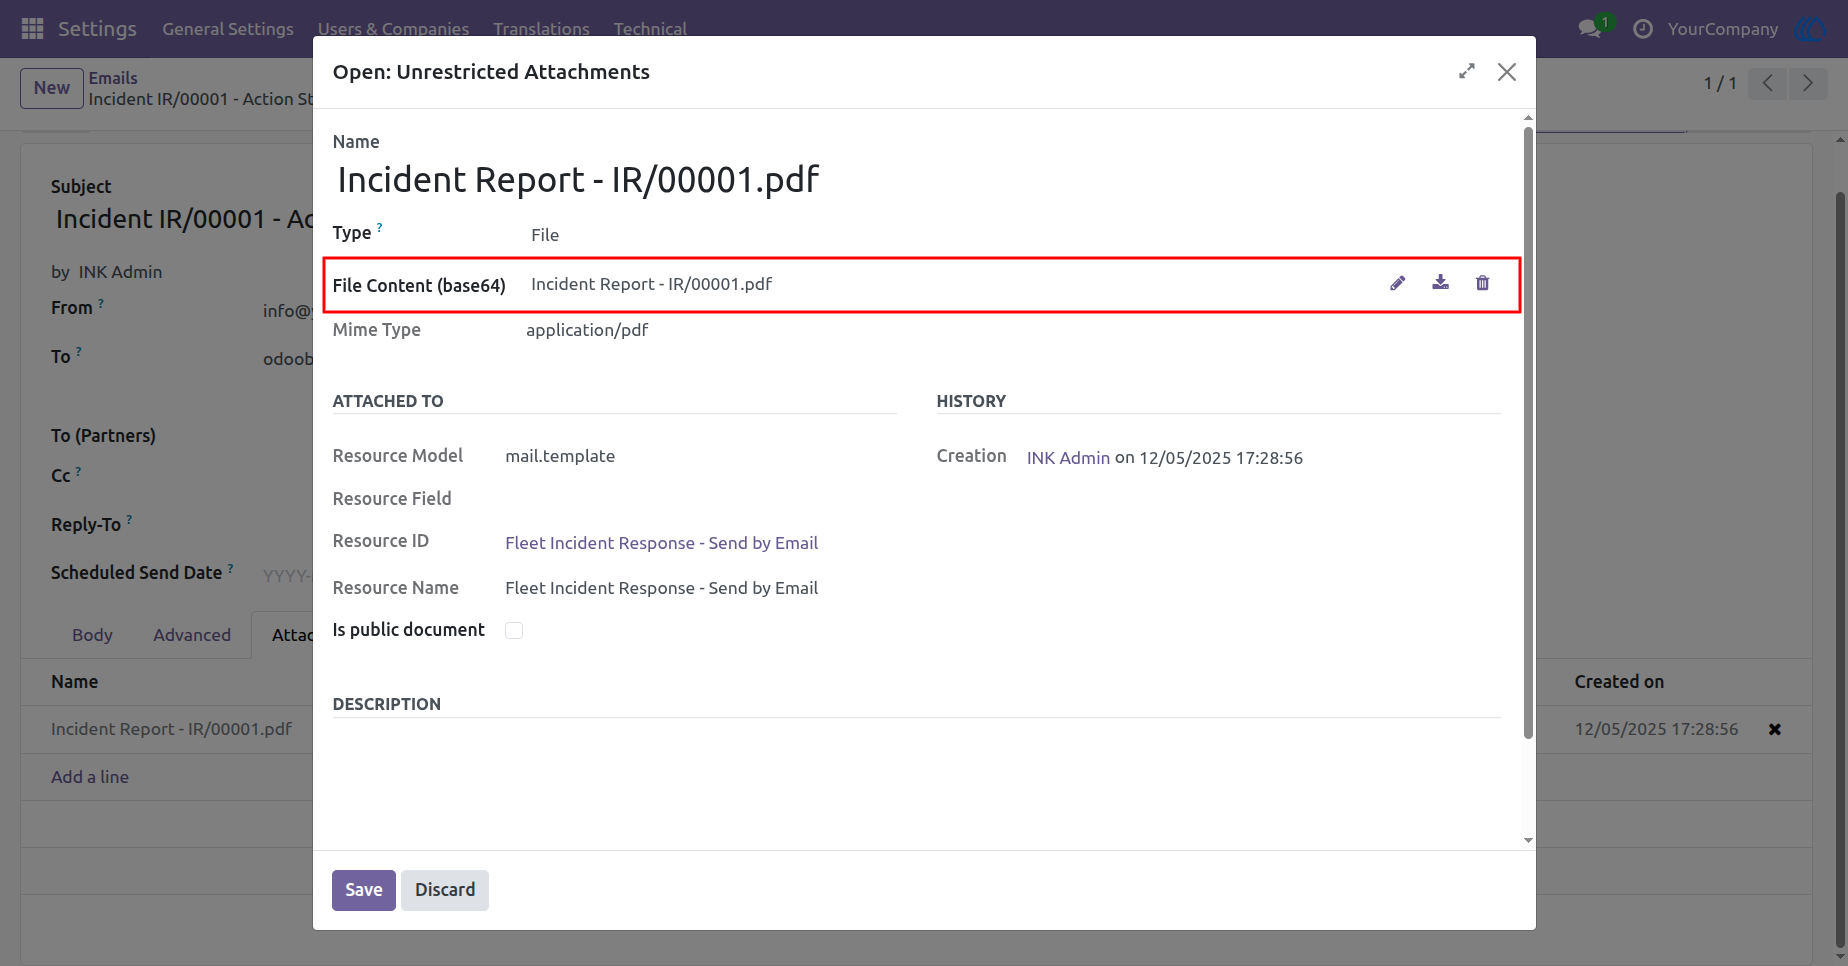
Task: Click the Mime Type value application/pdf
Action: click(x=587, y=330)
